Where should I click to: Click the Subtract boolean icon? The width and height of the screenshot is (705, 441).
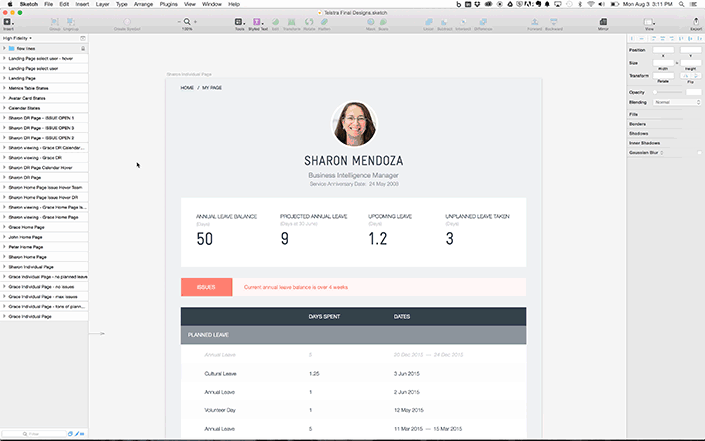tap(444, 22)
